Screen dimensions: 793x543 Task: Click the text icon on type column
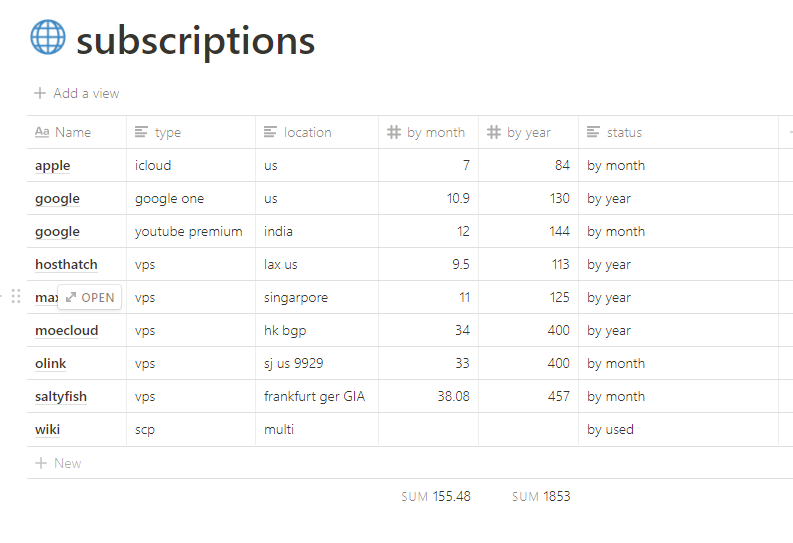[142, 132]
